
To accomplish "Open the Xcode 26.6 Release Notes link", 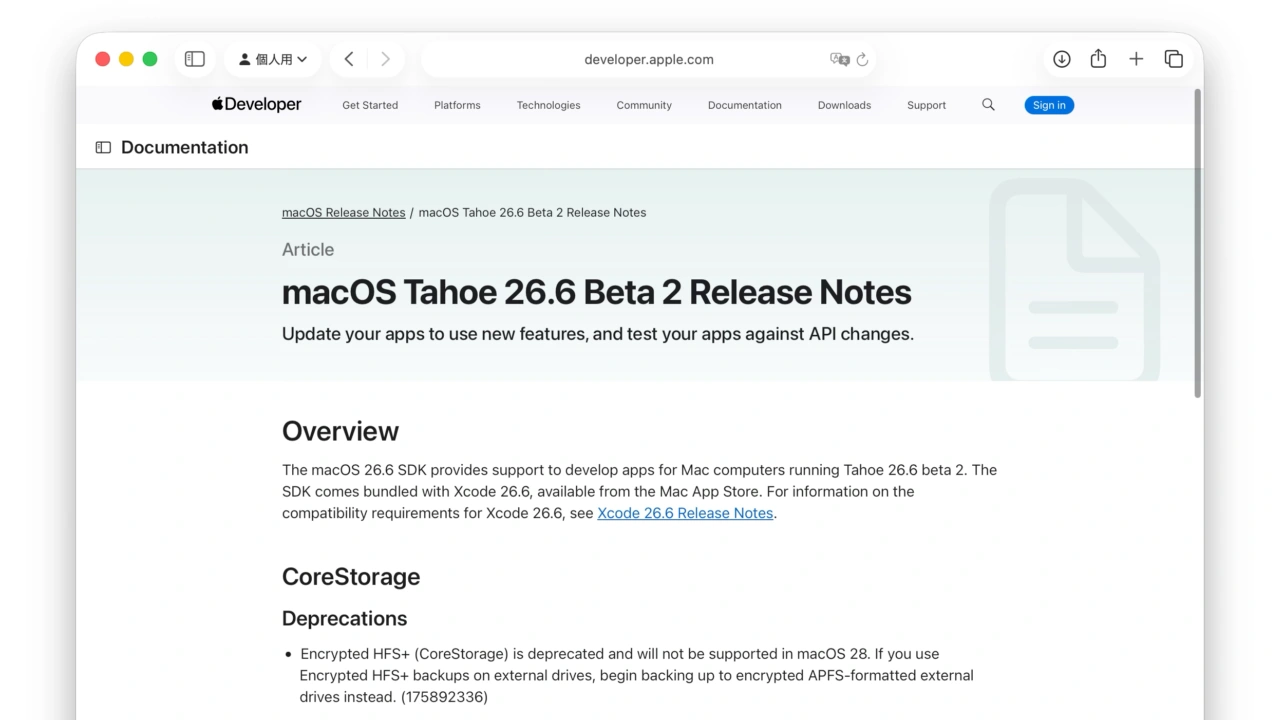I will pyautogui.click(x=685, y=513).
